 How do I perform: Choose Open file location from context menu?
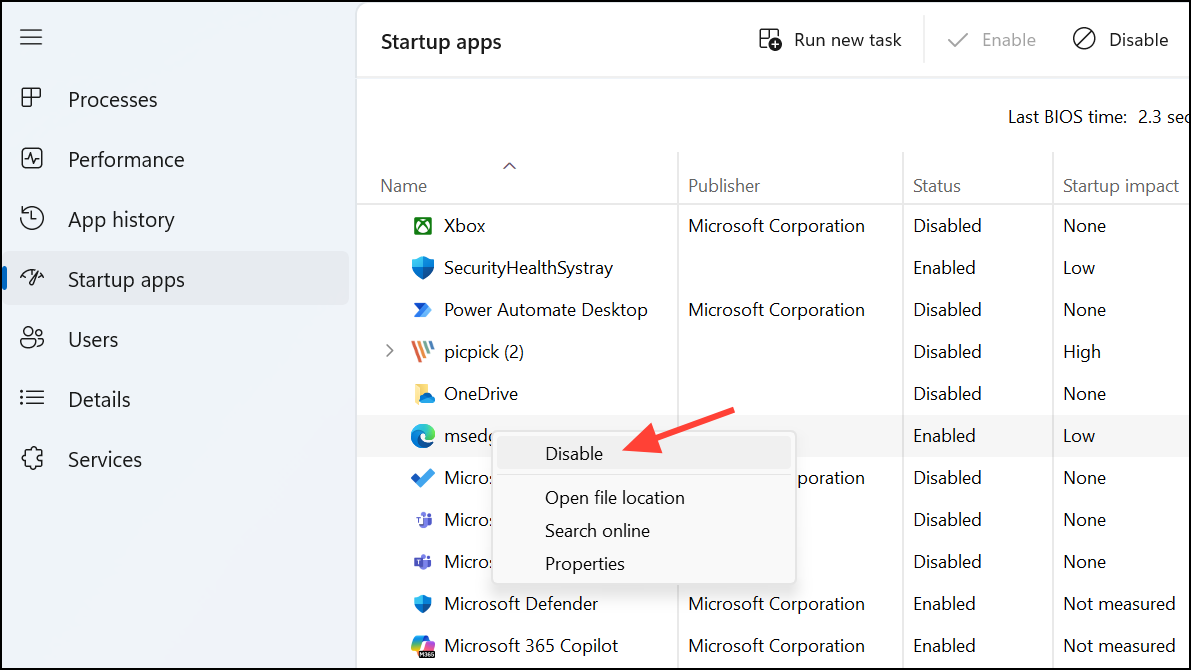point(614,497)
